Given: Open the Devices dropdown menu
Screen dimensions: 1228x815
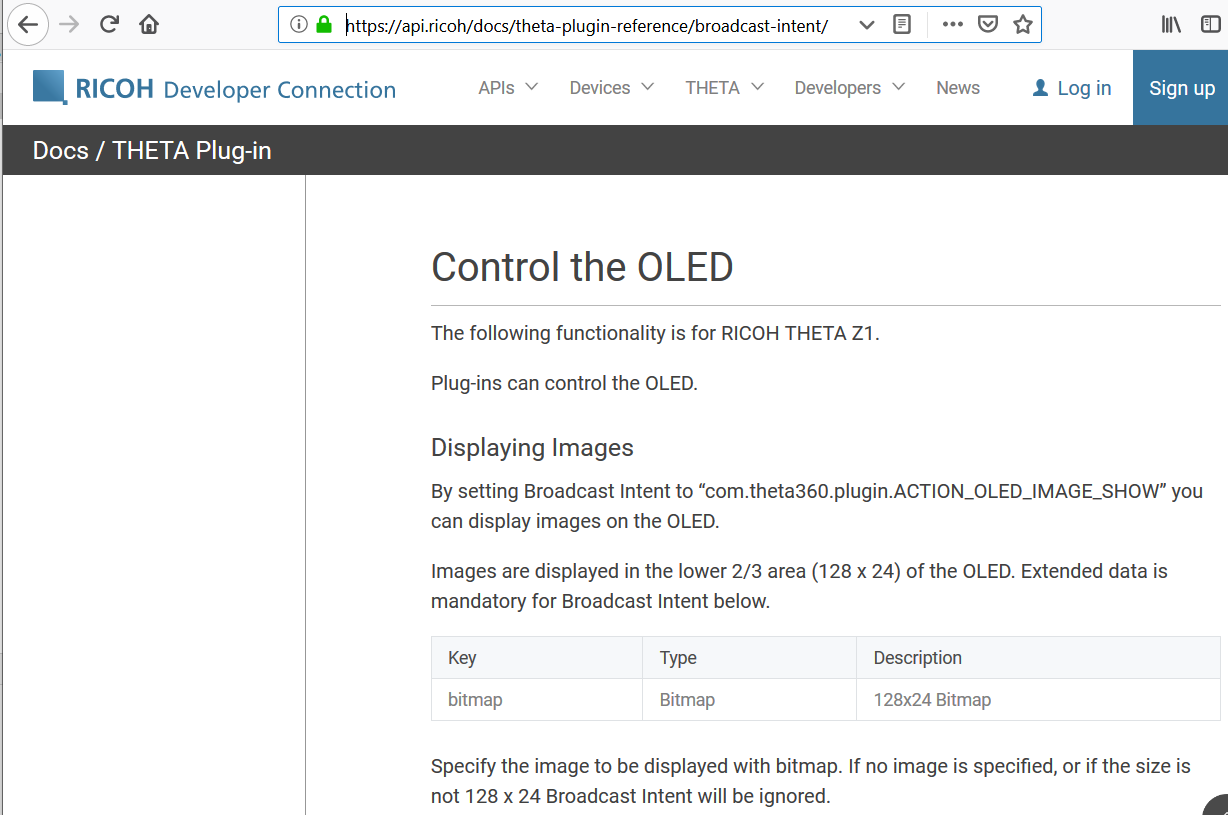Looking at the screenshot, I should 611,88.
